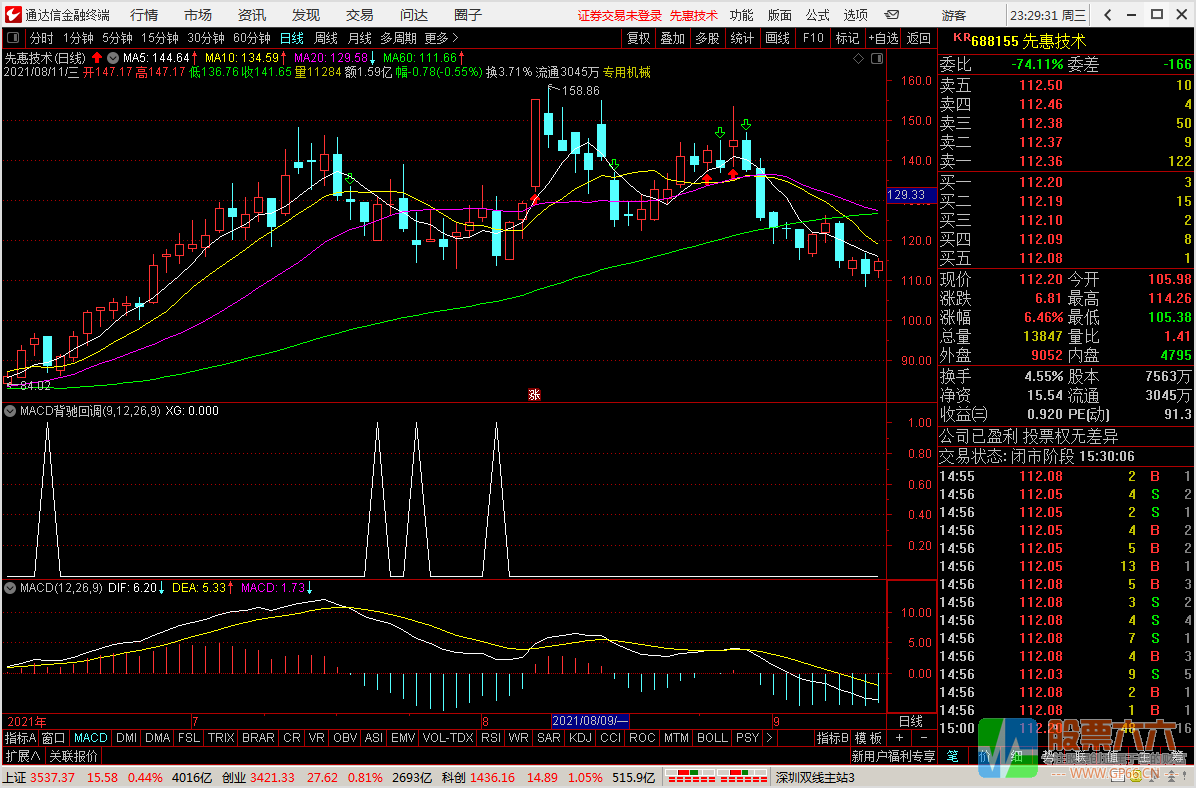Select the RSI indicator tab
The image size is (1196, 788).
coord(491,738)
